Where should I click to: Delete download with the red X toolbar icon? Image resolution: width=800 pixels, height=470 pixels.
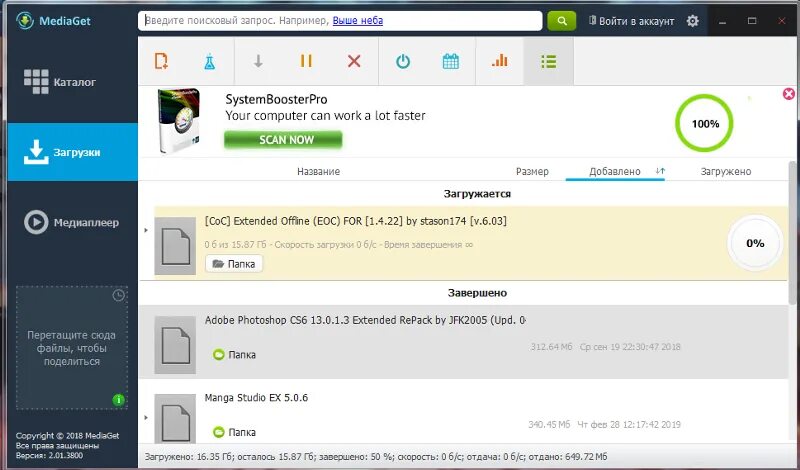click(x=354, y=61)
